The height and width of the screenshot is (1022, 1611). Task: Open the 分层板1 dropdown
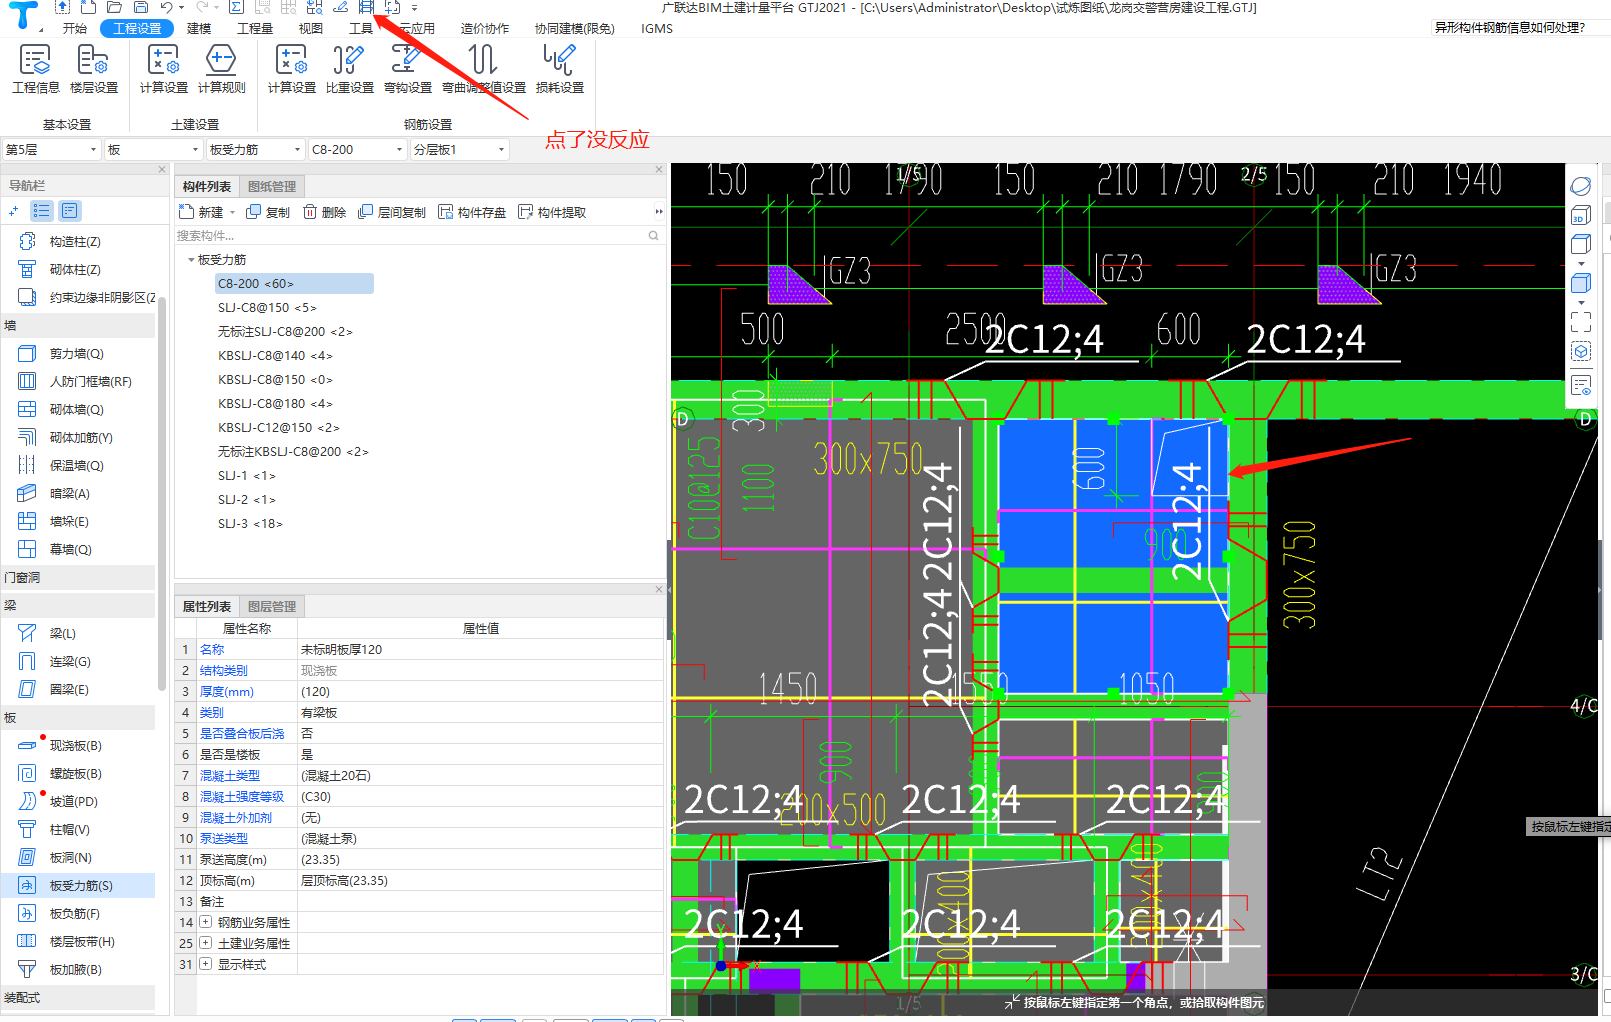coord(459,149)
